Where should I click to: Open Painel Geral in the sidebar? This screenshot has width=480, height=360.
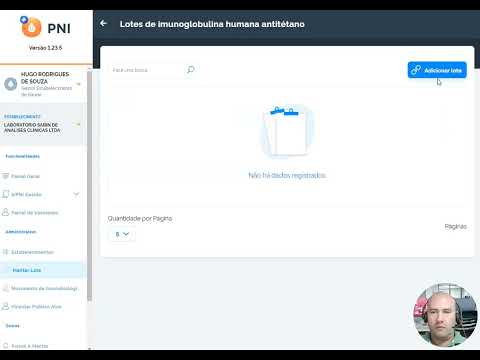(25, 176)
